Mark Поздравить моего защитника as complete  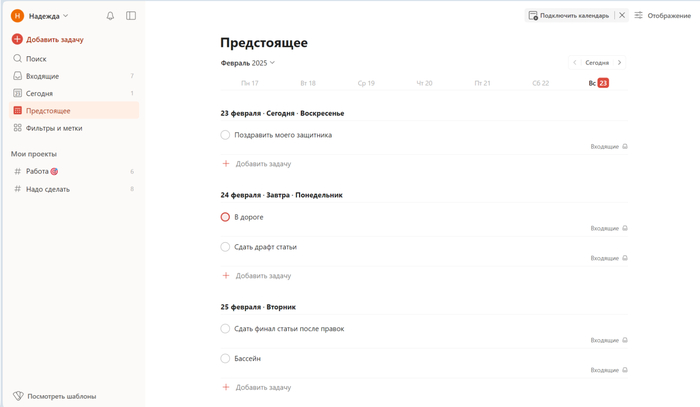coord(225,135)
